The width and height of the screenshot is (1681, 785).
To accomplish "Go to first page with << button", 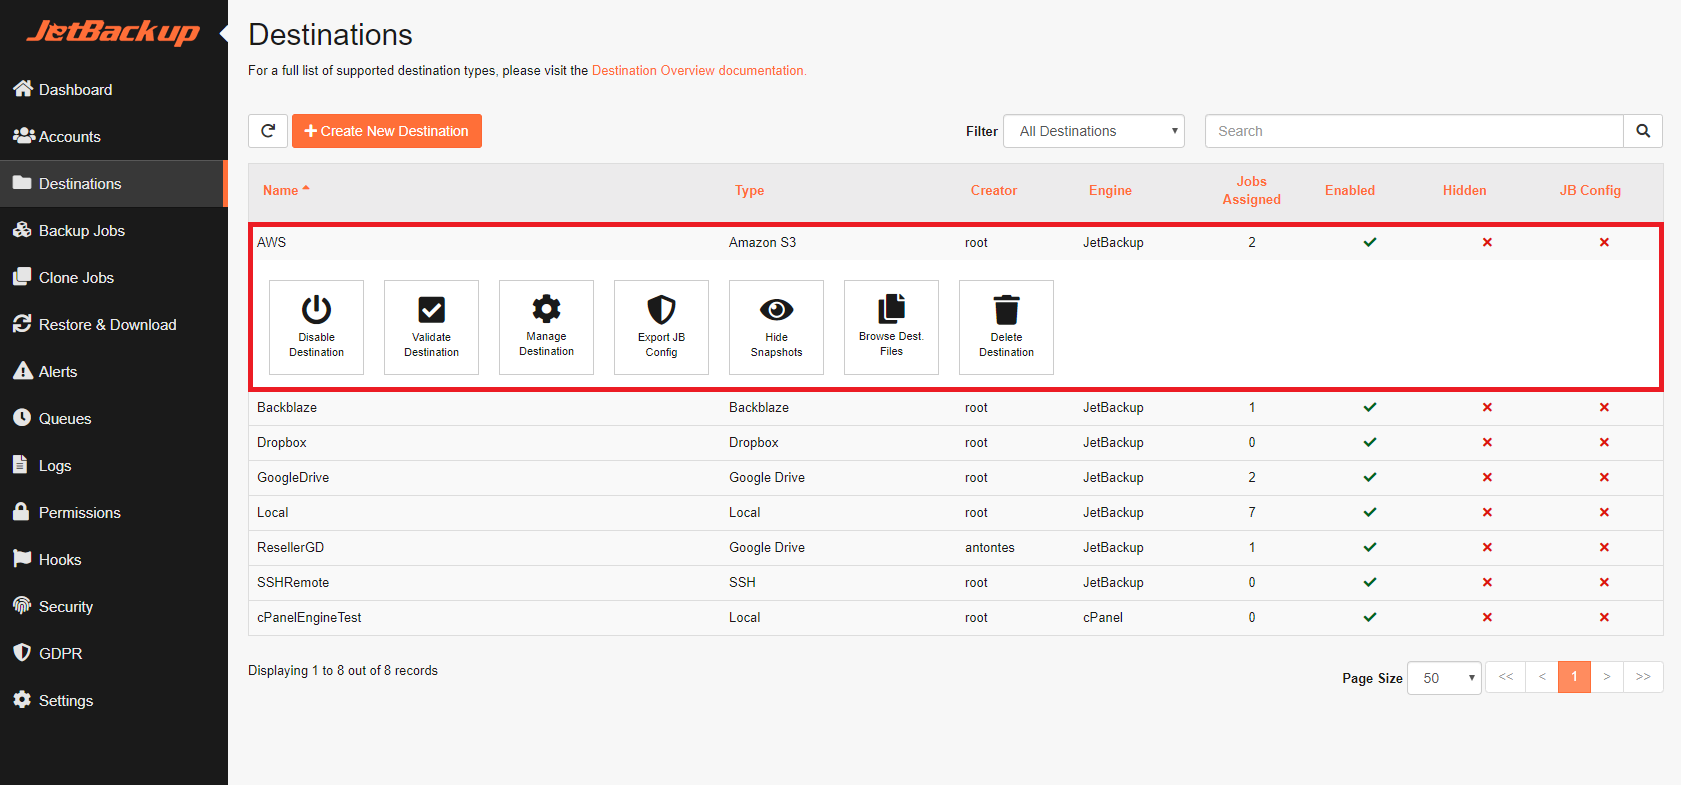I will pos(1506,677).
